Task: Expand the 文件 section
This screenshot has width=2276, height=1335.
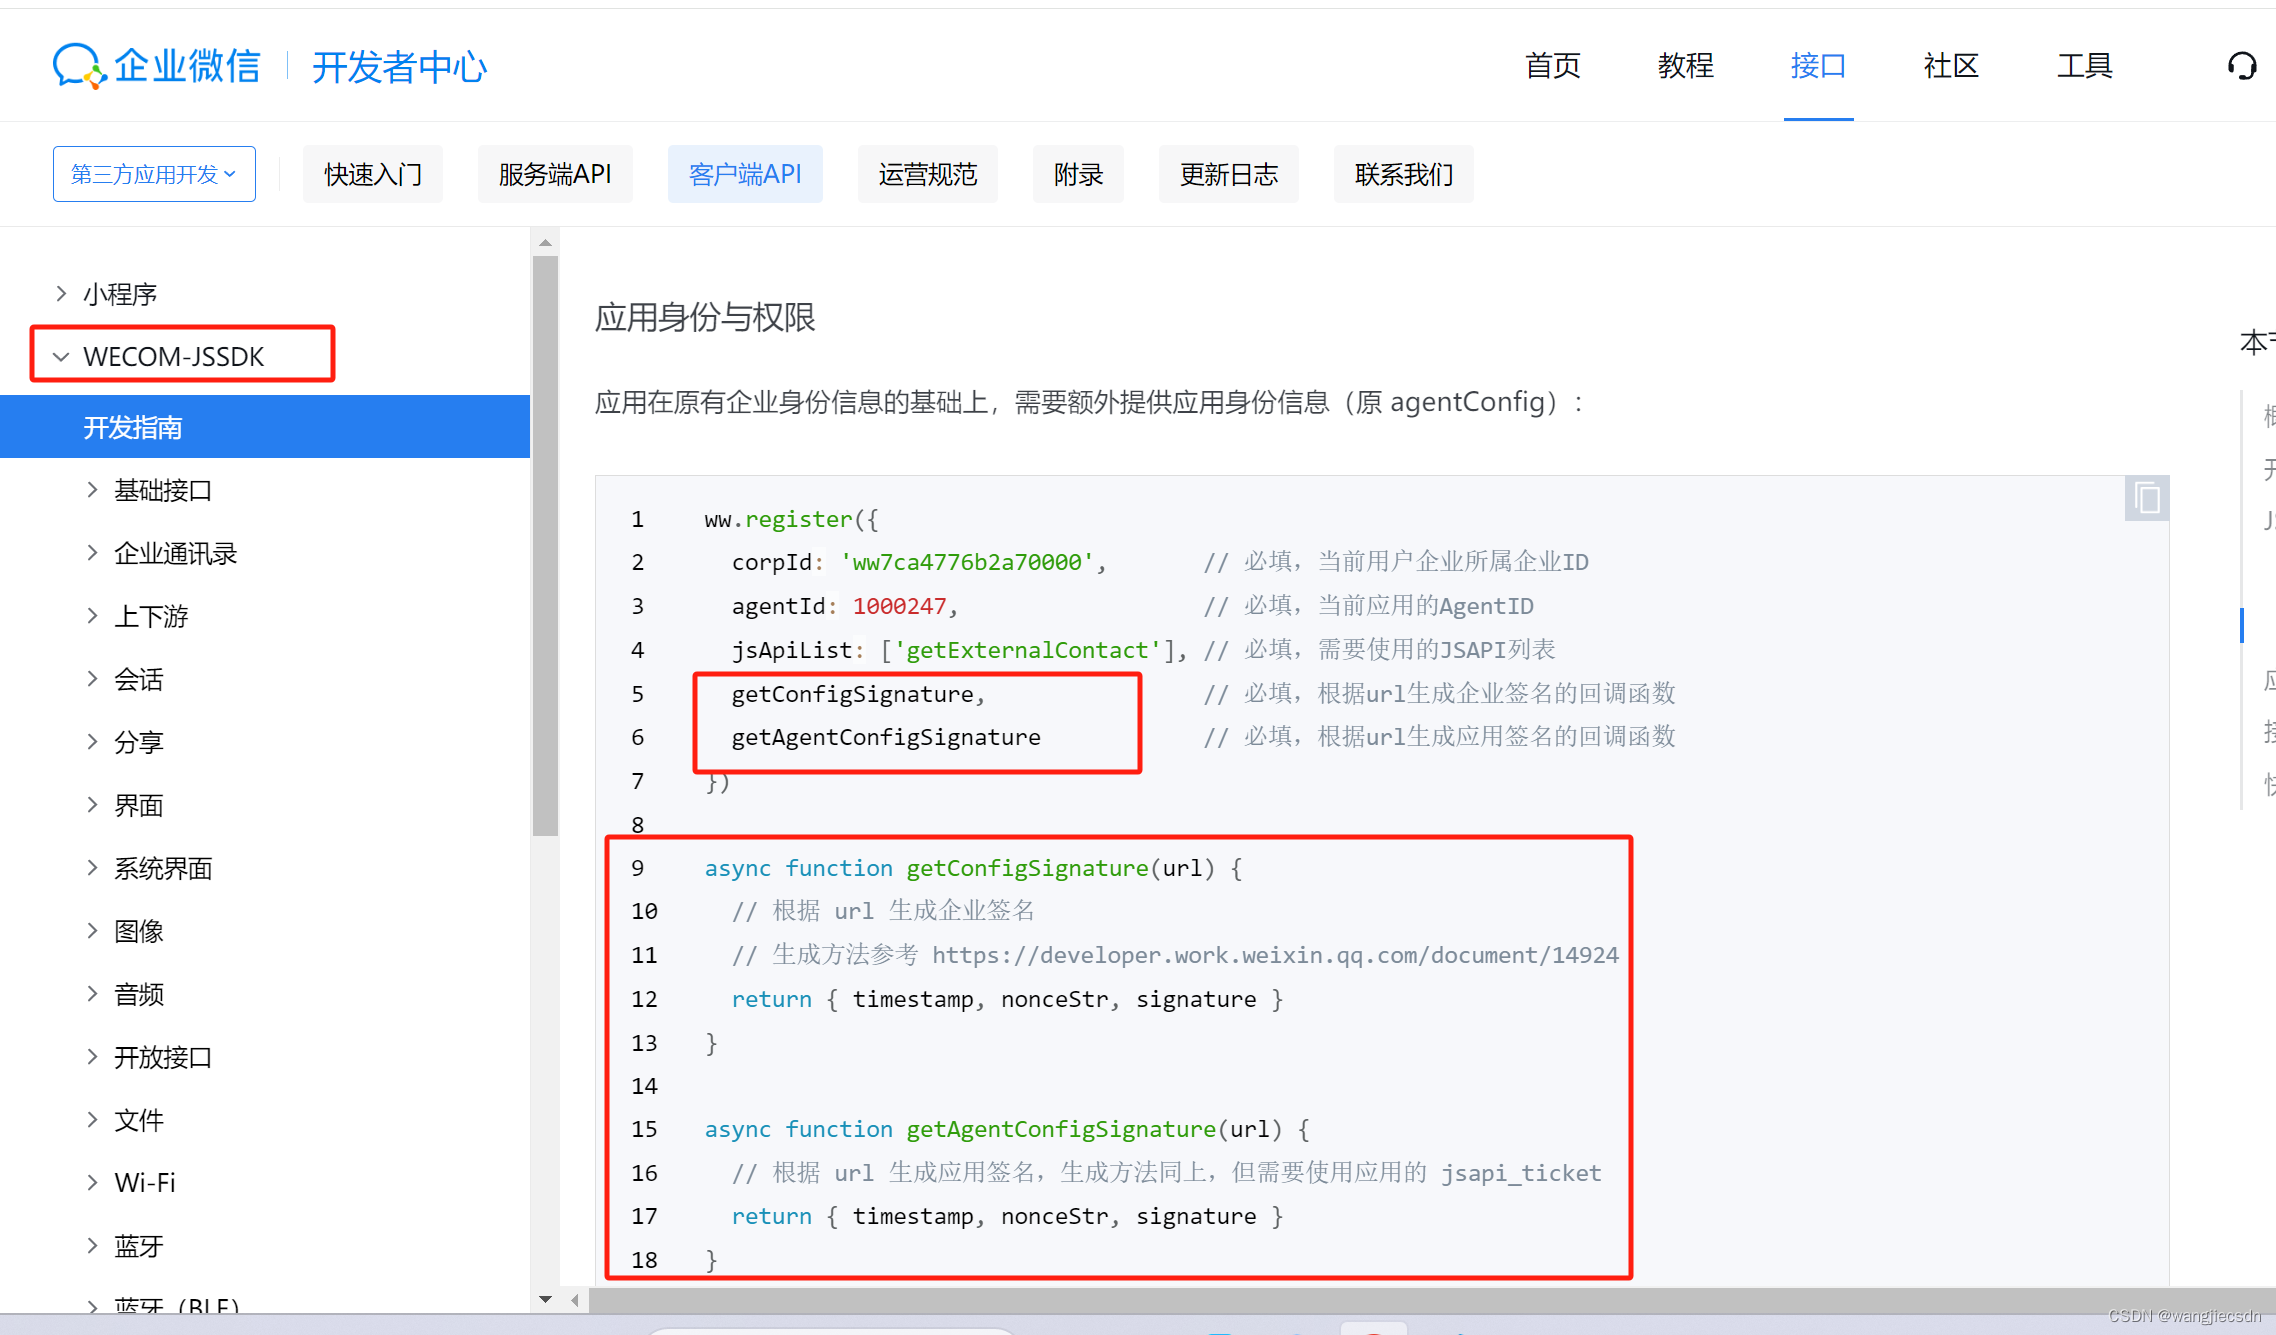Action: (x=92, y=1120)
